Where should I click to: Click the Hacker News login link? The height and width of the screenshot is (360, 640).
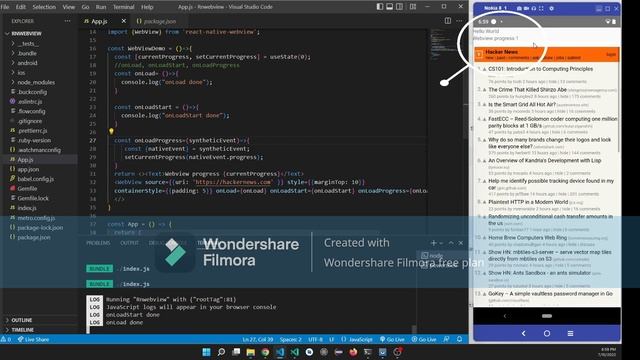click(611, 54)
